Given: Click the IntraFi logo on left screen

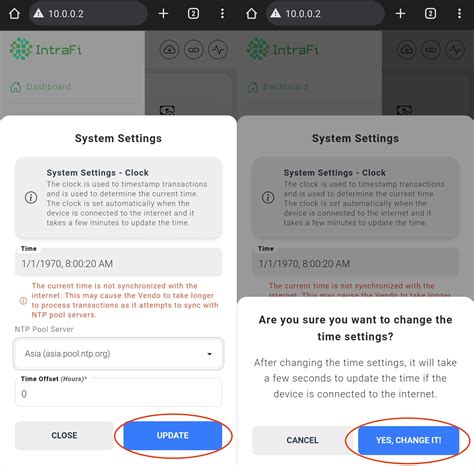Looking at the screenshot, I should (46, 49).
